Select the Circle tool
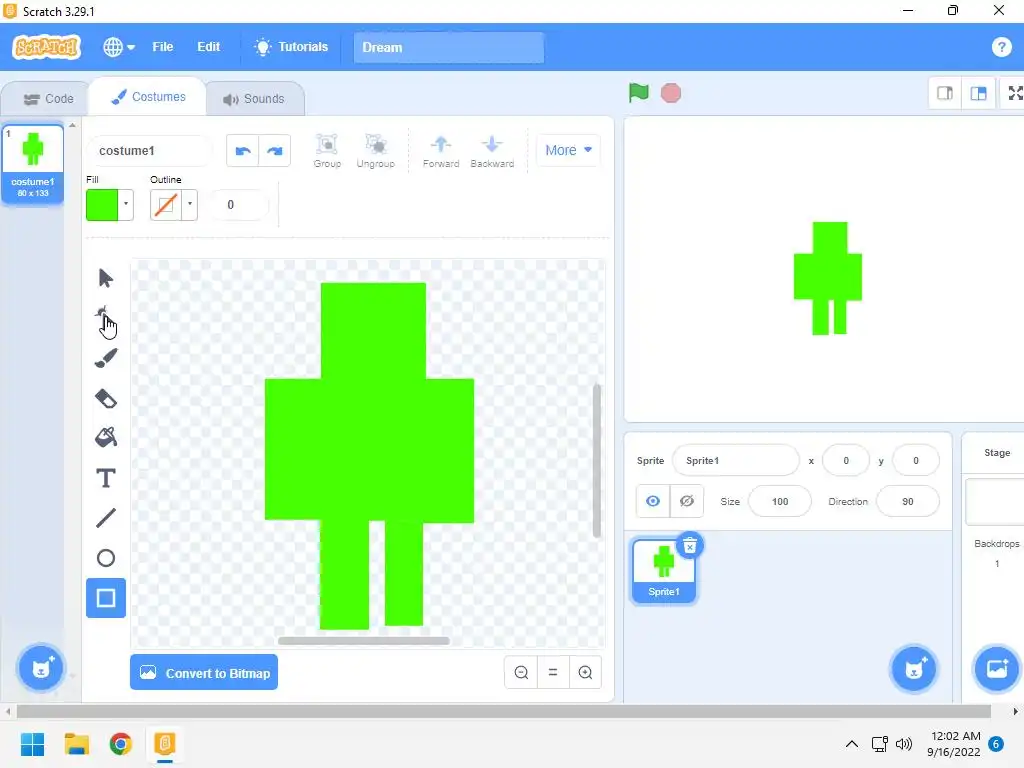 tap(106, 558)
